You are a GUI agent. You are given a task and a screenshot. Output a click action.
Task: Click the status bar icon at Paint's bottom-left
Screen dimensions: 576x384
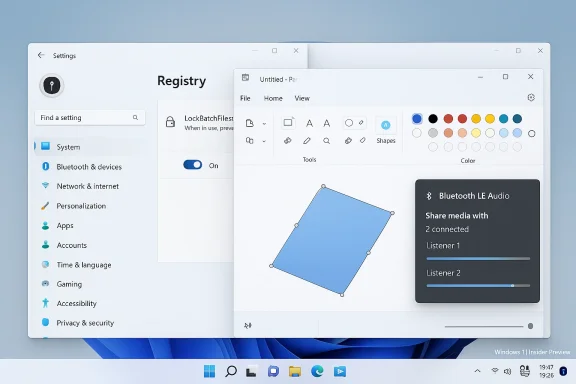tap(248, 326)
